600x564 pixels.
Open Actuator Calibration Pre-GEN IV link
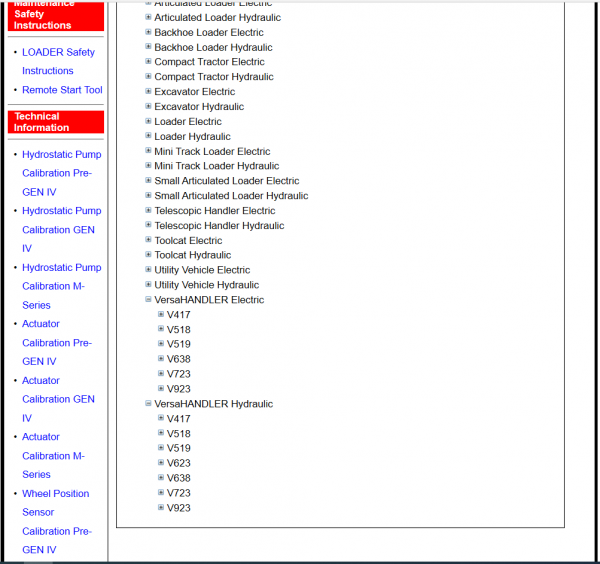click(x=57, y=342)
